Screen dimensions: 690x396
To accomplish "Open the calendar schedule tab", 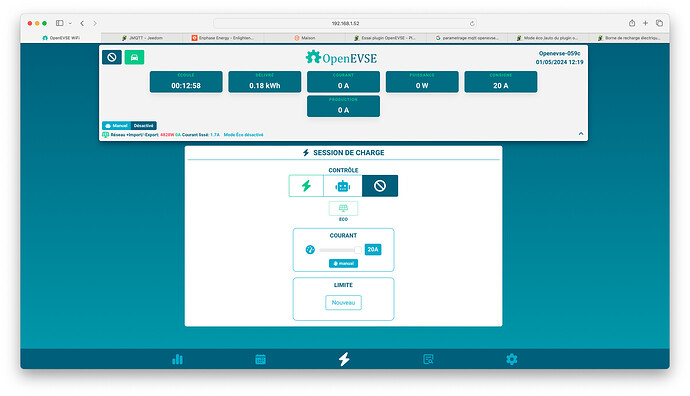I will 261,359.
